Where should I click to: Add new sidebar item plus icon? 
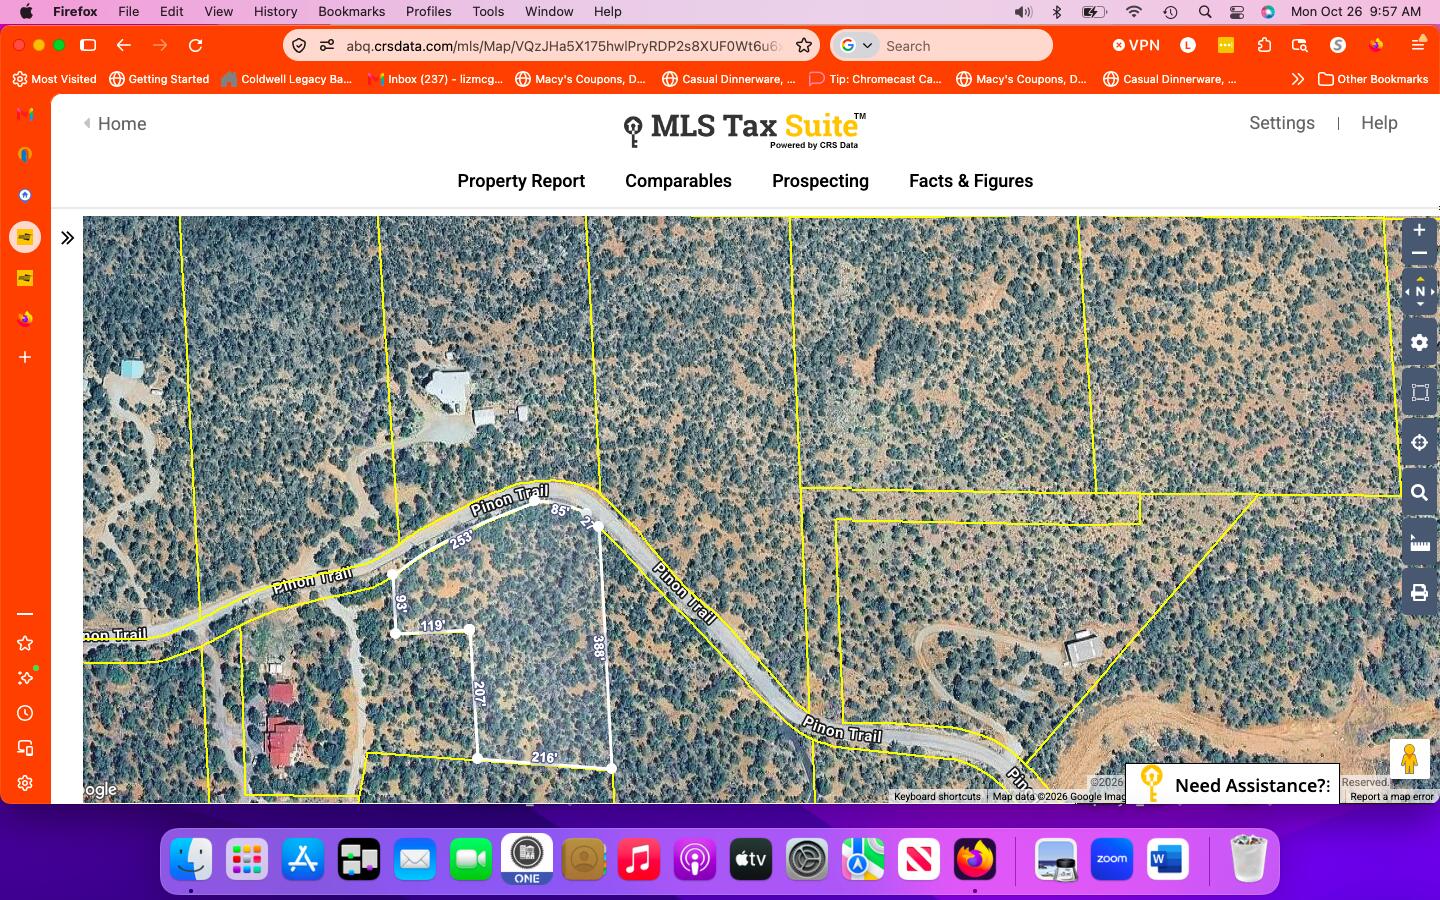[x=25, y=357]
